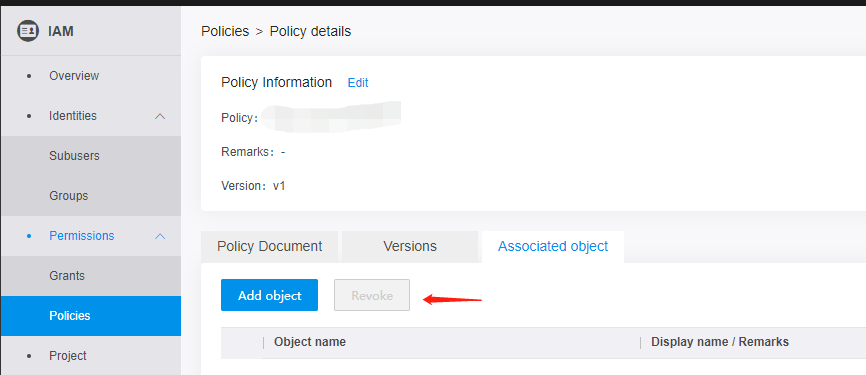This screenshot has width=866, height=375.
Task: Go to Subusers page
Action: click(x=74, y=156)
